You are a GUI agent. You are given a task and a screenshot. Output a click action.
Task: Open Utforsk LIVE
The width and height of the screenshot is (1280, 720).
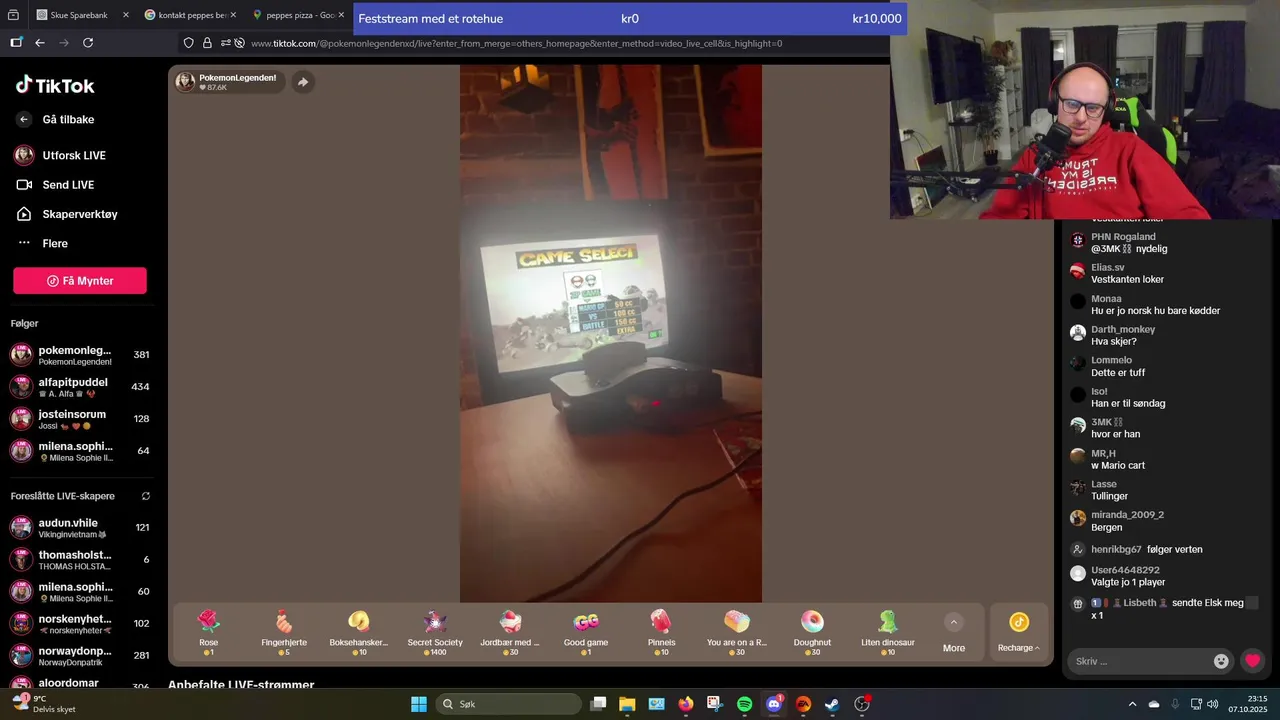click(73, 155)
